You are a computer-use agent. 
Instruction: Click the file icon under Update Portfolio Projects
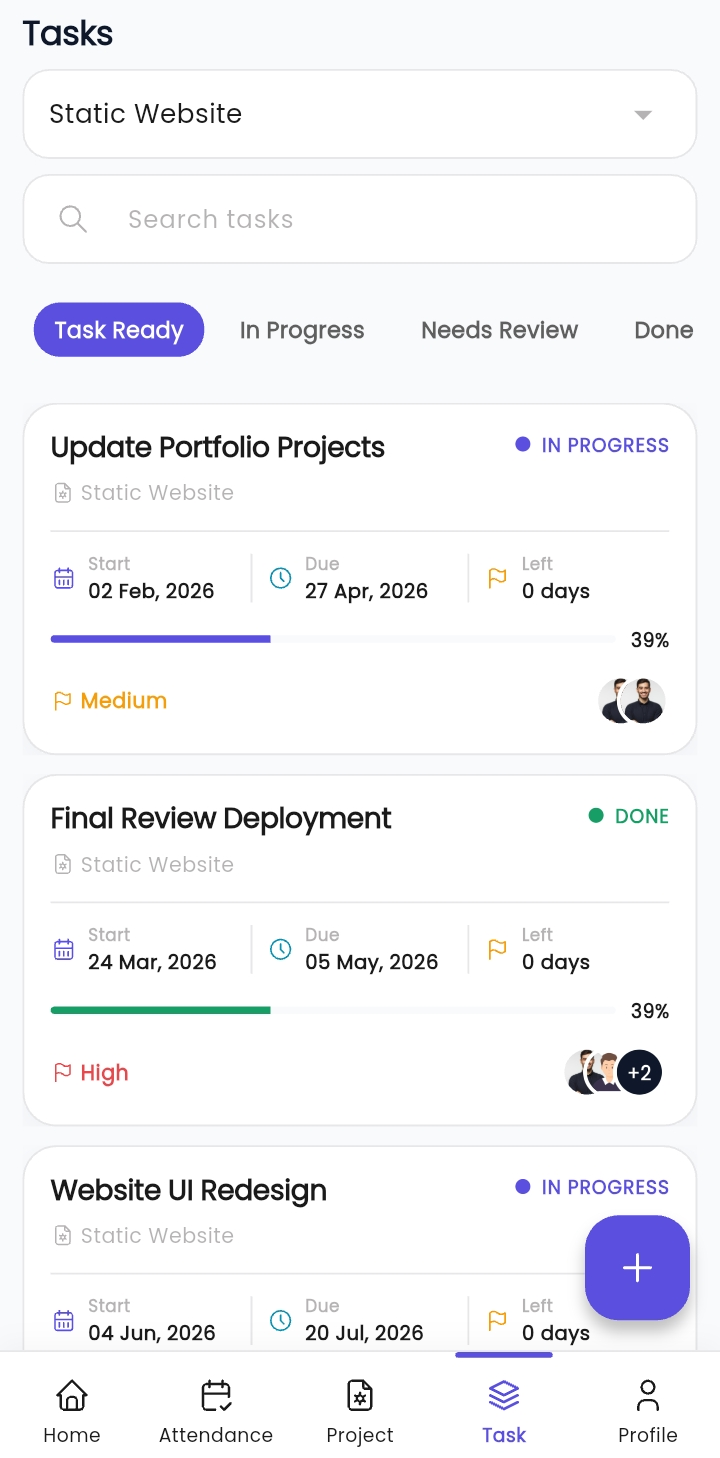click(62, 493)
